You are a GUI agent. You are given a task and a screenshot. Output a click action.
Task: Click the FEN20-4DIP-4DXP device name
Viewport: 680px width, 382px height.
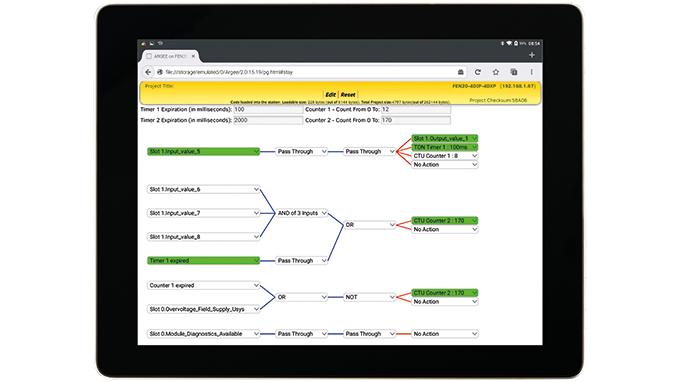[x=474, y=86]
